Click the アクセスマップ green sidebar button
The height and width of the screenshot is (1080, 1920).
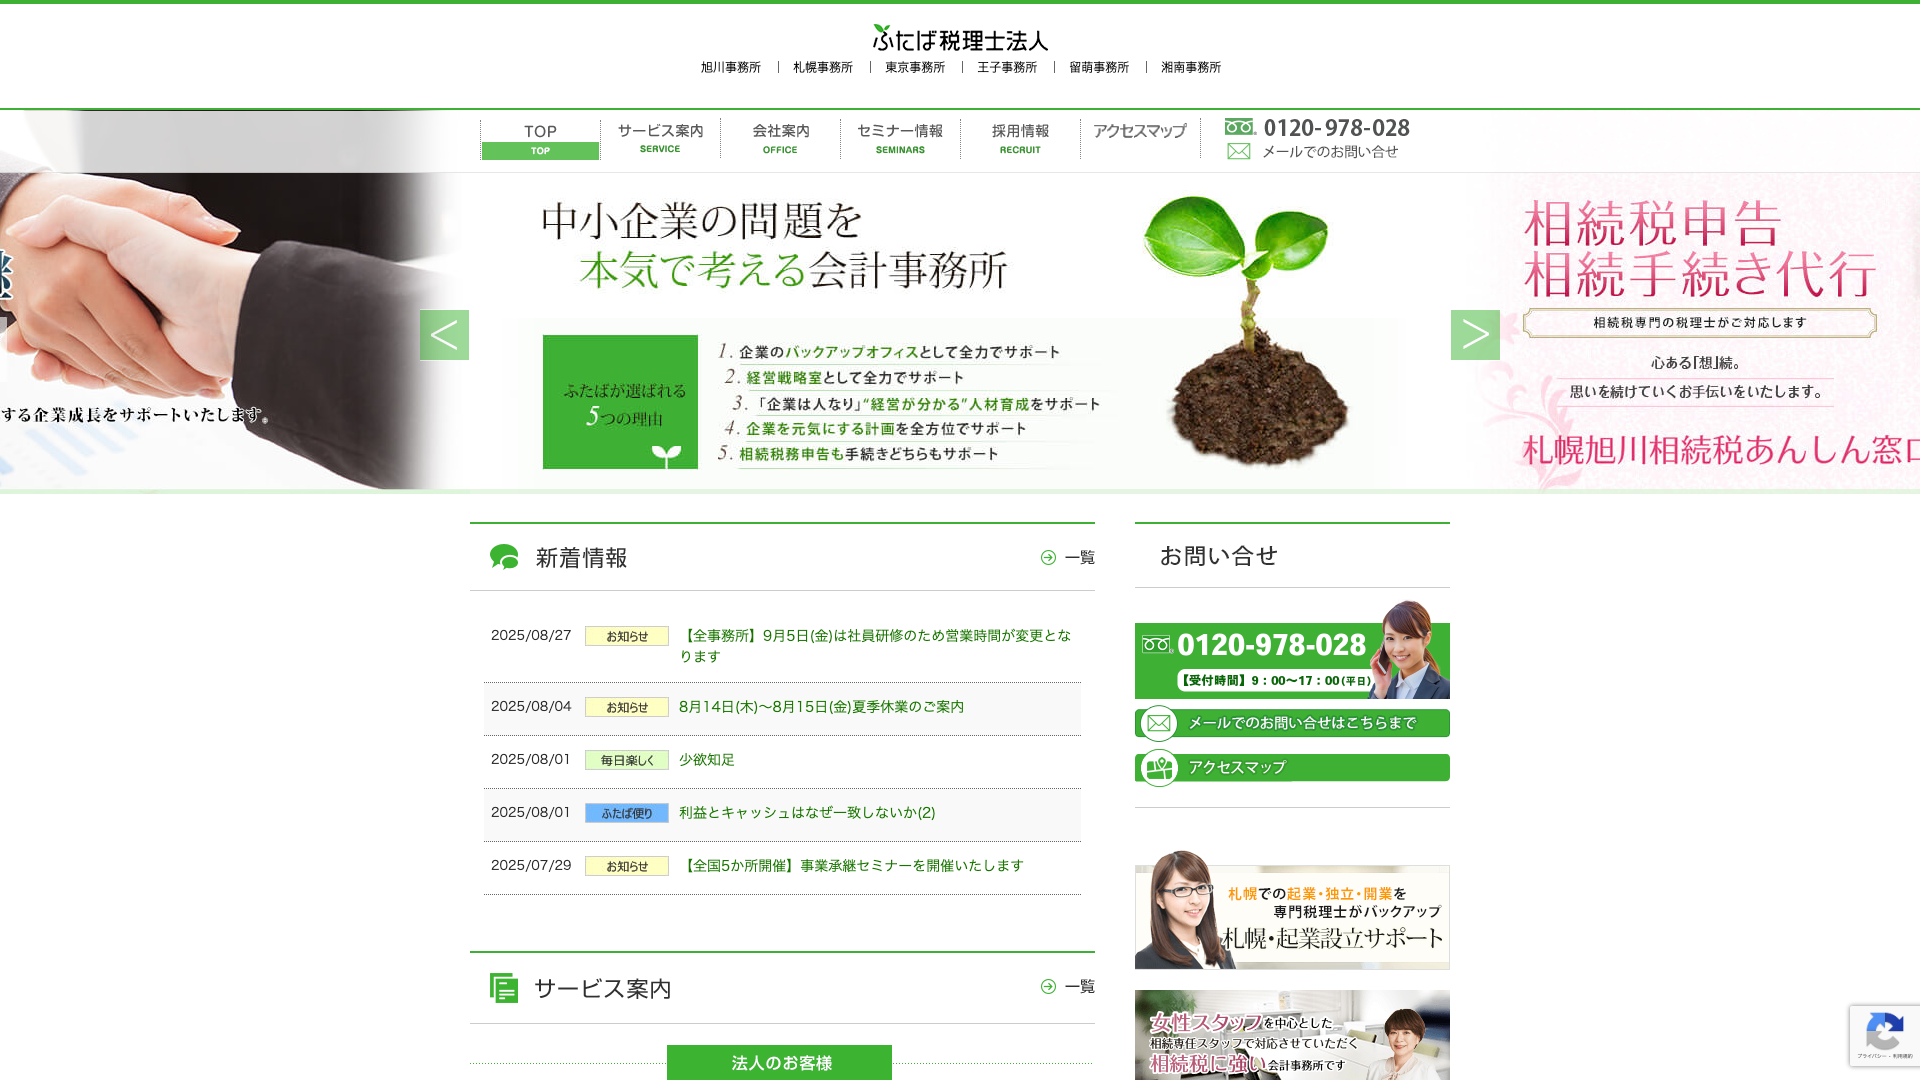point(1292,768)
